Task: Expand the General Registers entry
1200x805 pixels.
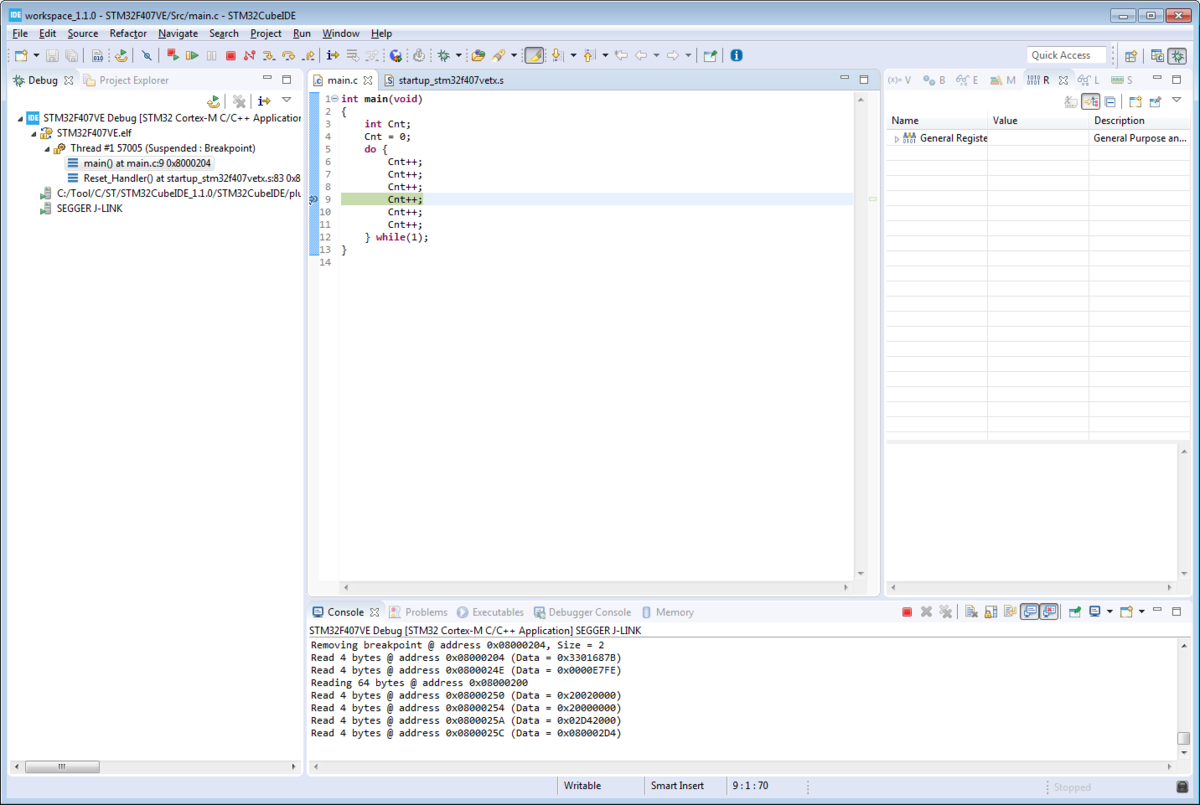Action: pos(897,139)
